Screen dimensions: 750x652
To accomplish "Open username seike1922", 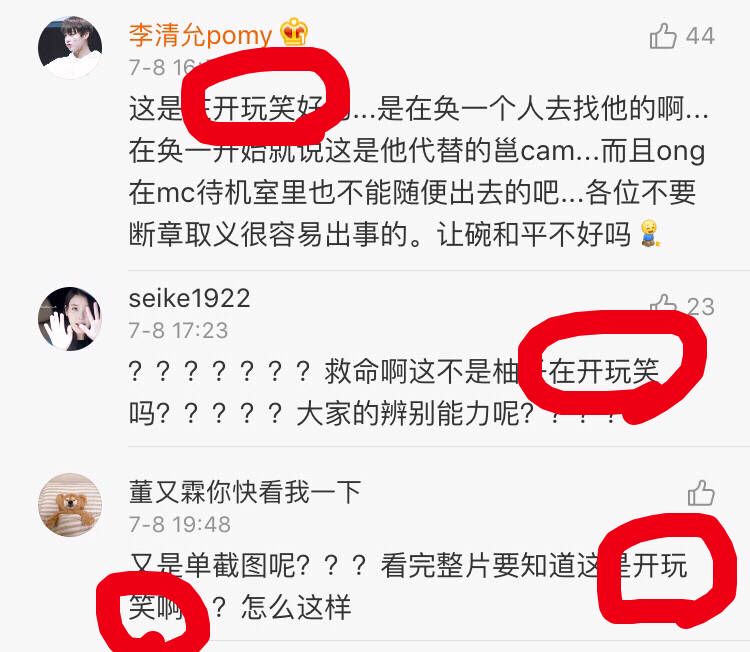I will coord(189,298).
